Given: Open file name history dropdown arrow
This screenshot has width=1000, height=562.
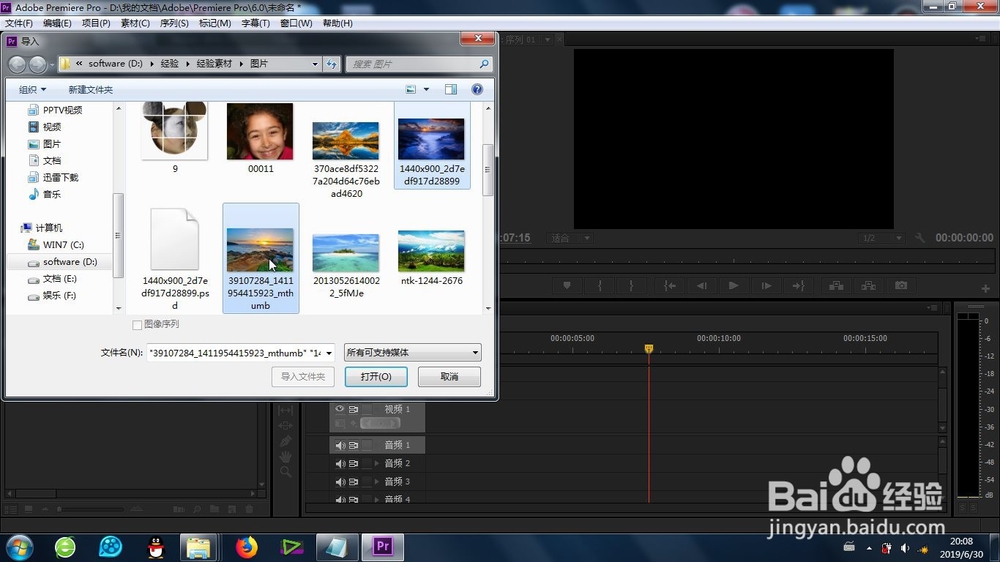Looking at the screenshot, I should (329, 353).
